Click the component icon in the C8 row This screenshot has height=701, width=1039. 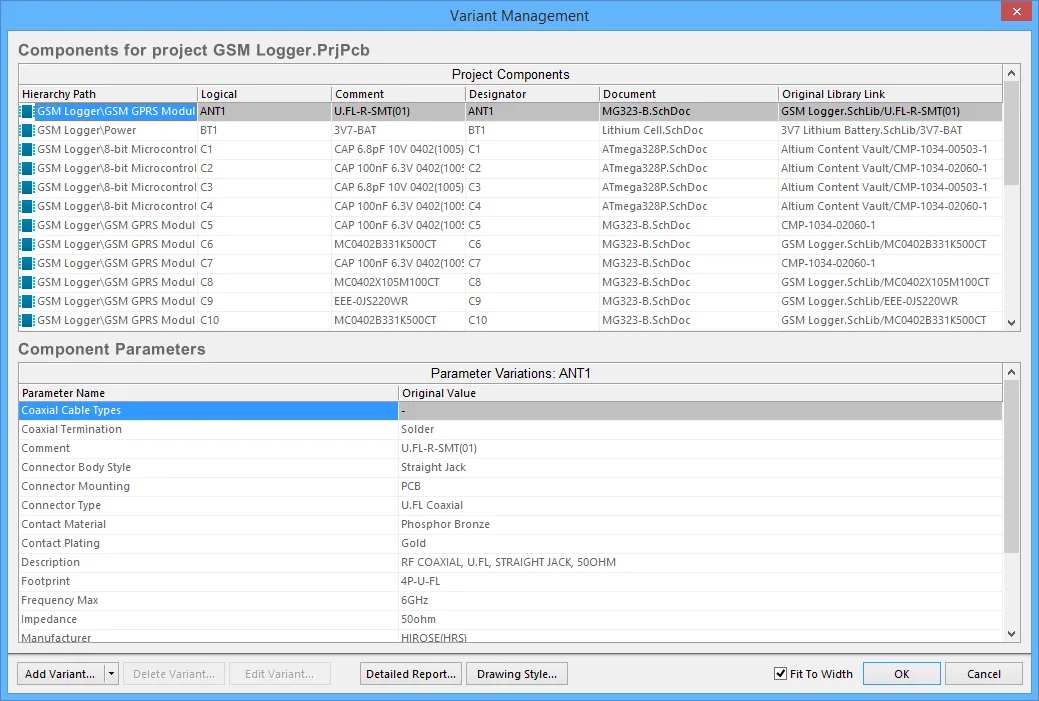pyautogui.click(x=27, y=283)
